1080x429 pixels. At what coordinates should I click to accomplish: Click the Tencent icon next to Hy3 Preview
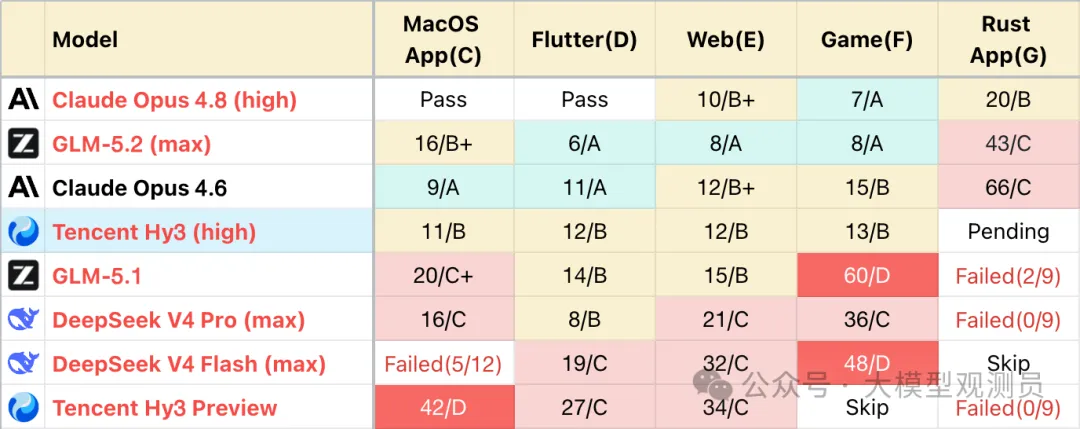[x=23, y=407]
